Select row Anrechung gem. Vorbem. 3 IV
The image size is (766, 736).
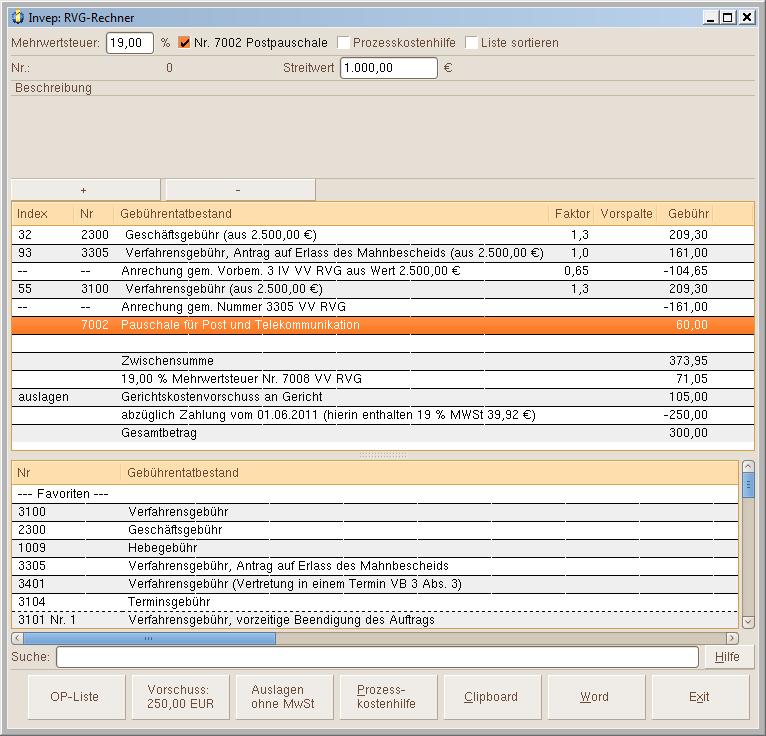tap(383, 271)
